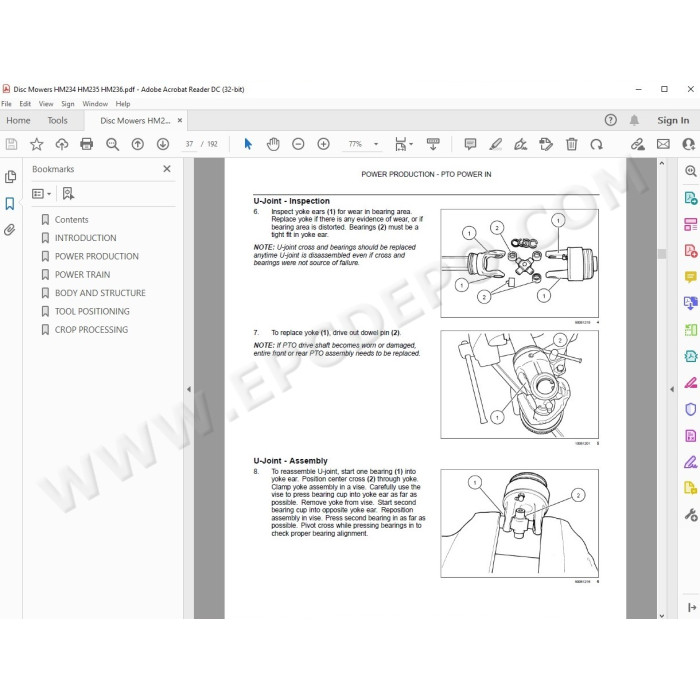
Task: Jump to POWER PRODUCTION bookmark
Action: 96,256
